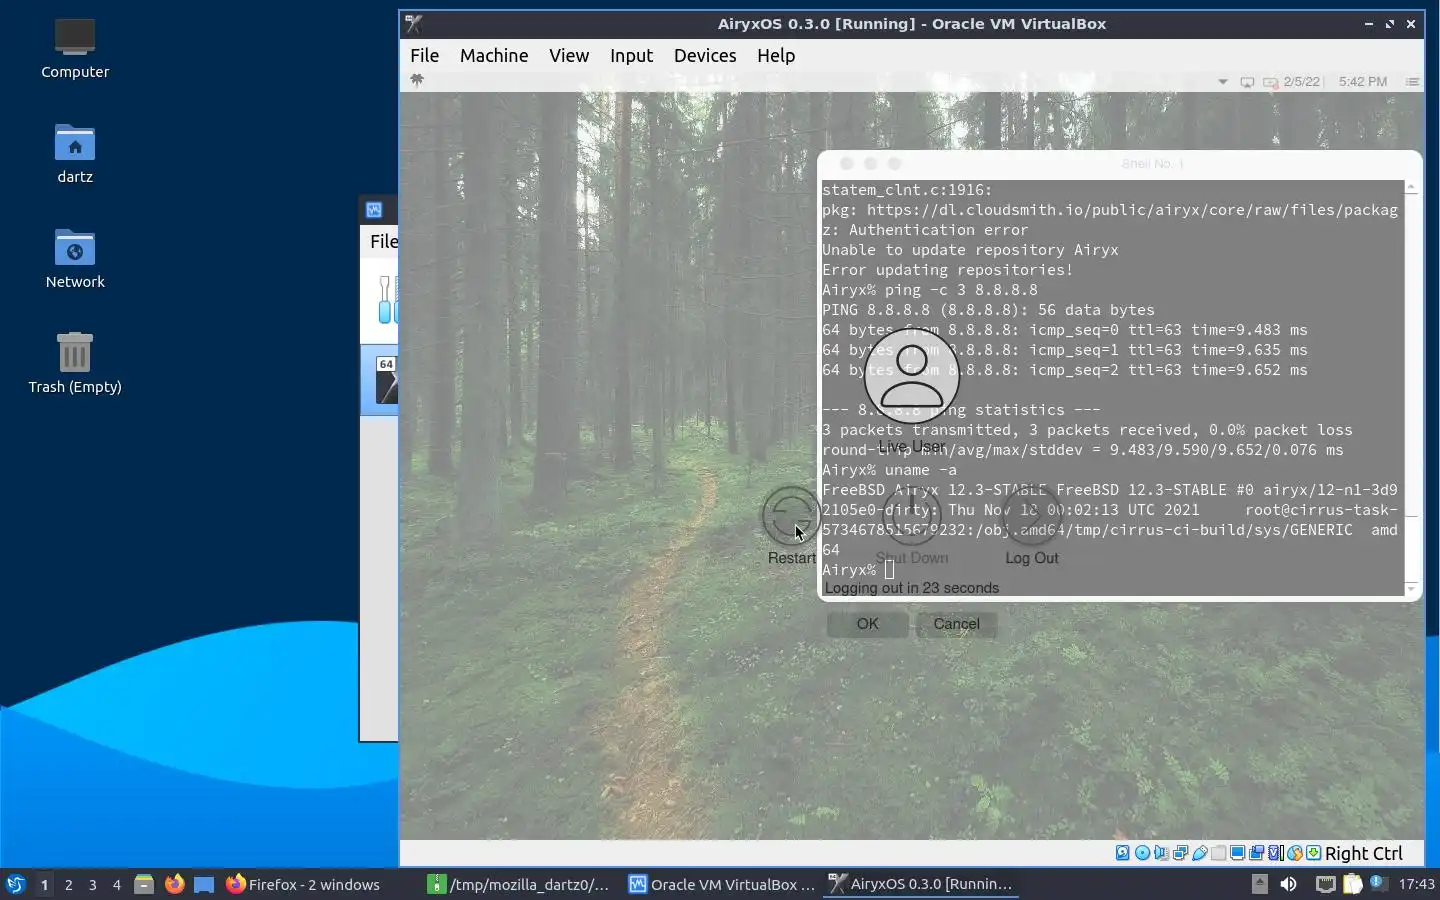Switch to AiryxOS 0.3.0 Running task

[x=921, y=884]
